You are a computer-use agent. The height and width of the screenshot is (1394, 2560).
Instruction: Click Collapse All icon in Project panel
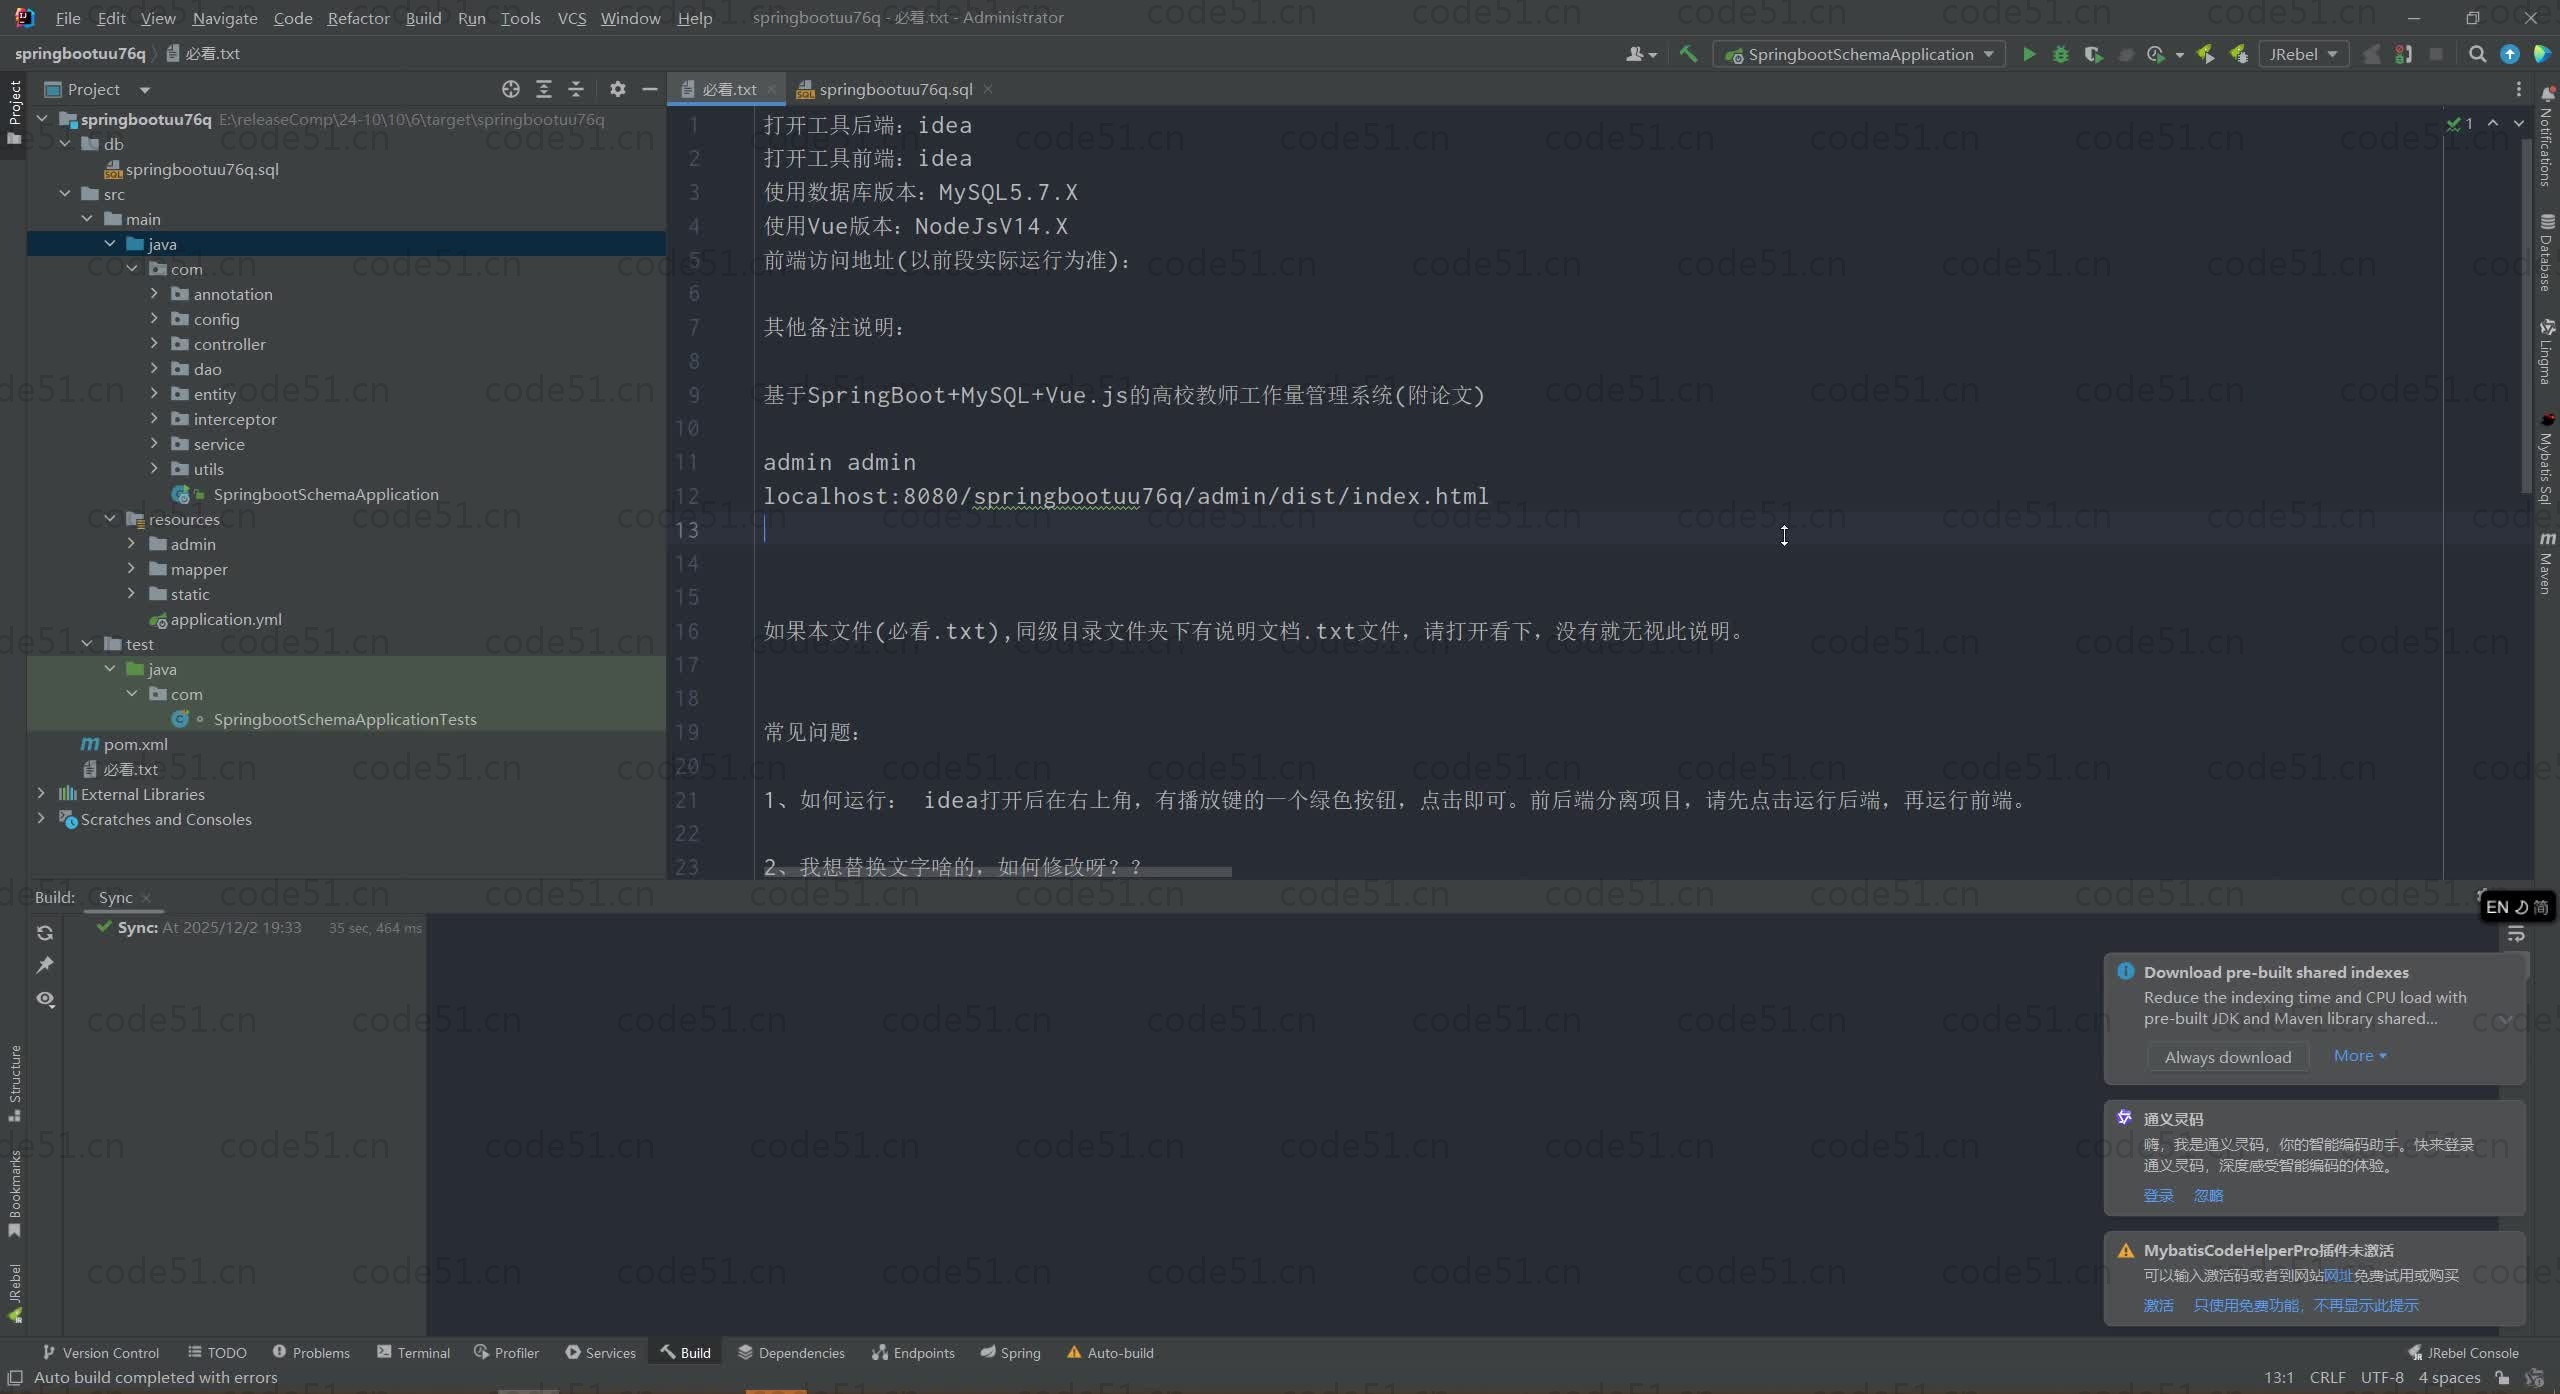[576, 89]
